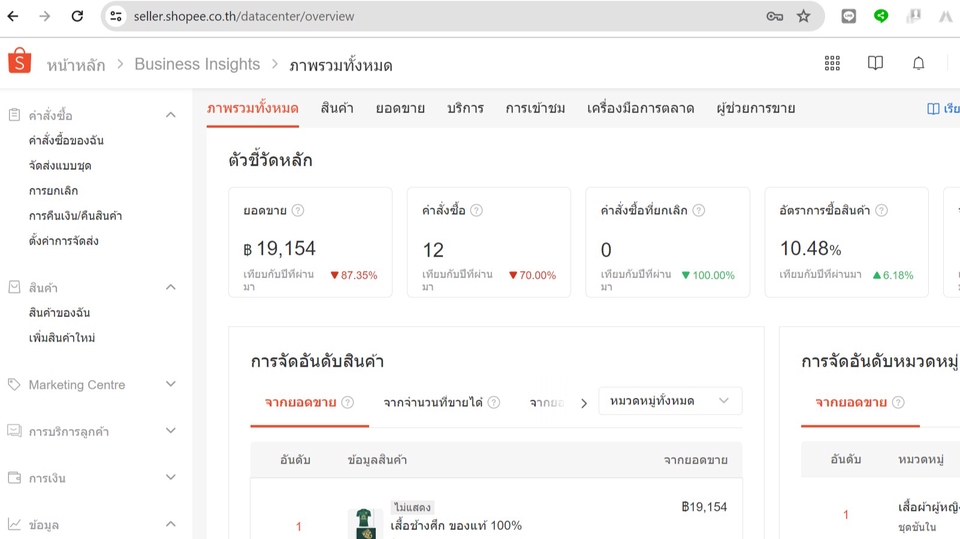Screen dimensions: 960x539
Task: Open the หมวดหมู่ทั้งหมด dropdown
Action: pos(670,401)
